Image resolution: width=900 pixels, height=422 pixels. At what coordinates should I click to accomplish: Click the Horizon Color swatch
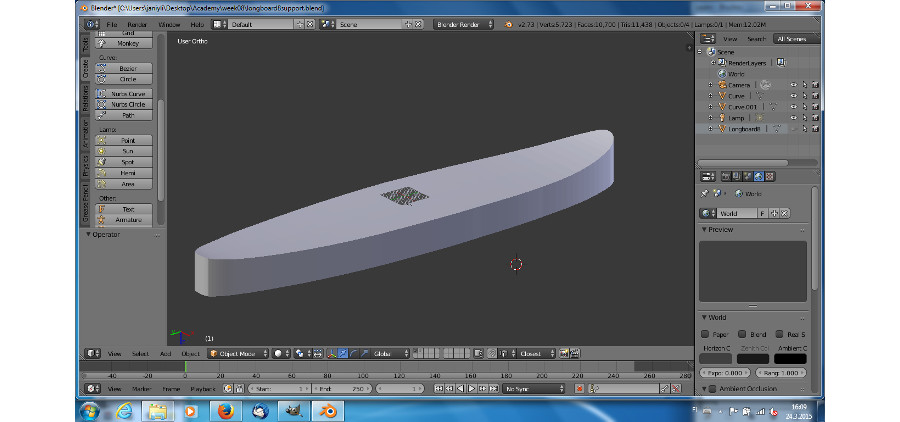point(716,359)
